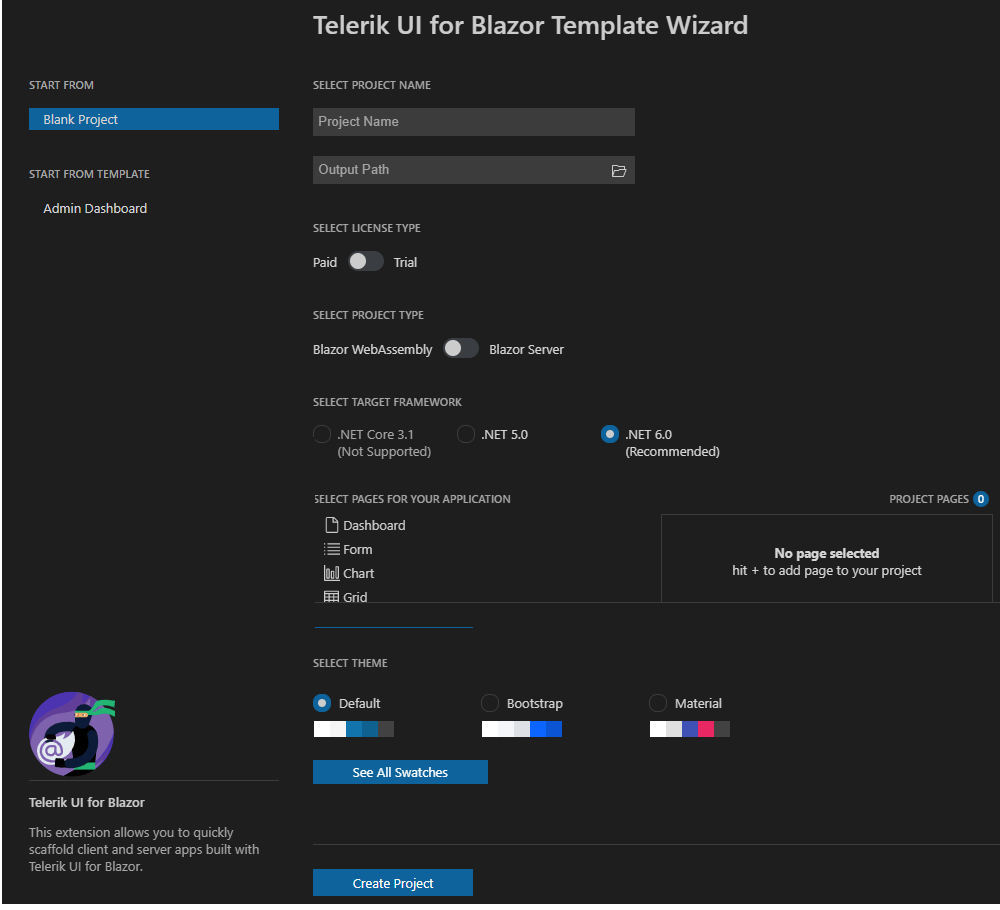Select the .NET 5.0 radio button
The width and height of the screenshot is (1000, 910).
(466, 434)
